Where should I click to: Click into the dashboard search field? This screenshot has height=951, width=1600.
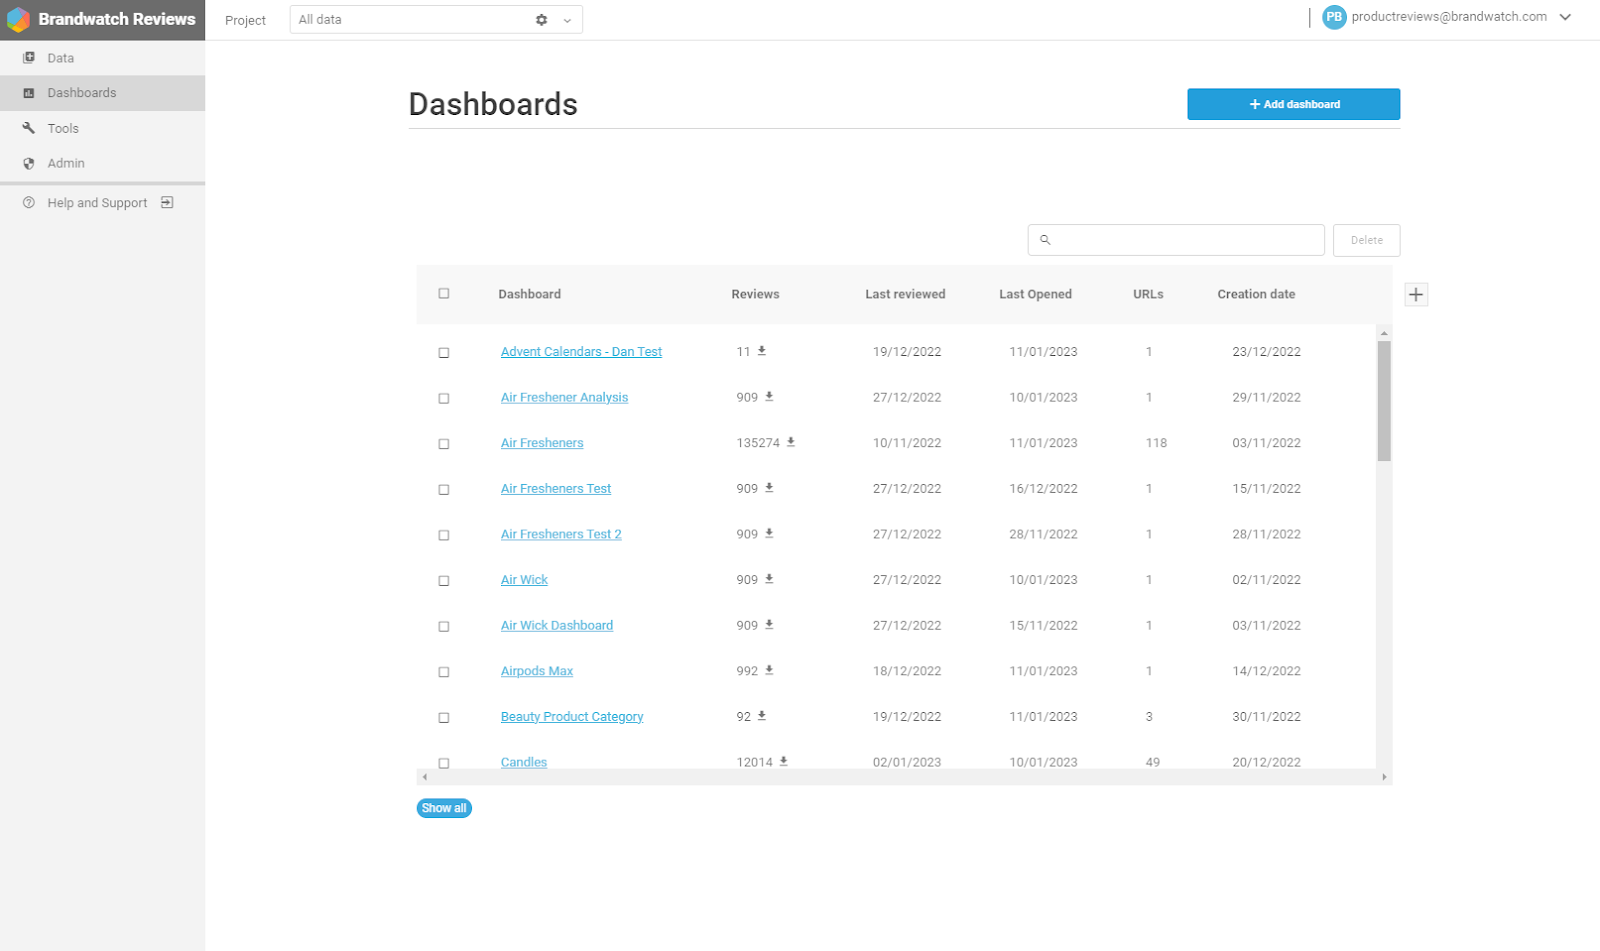point(1176,240)
